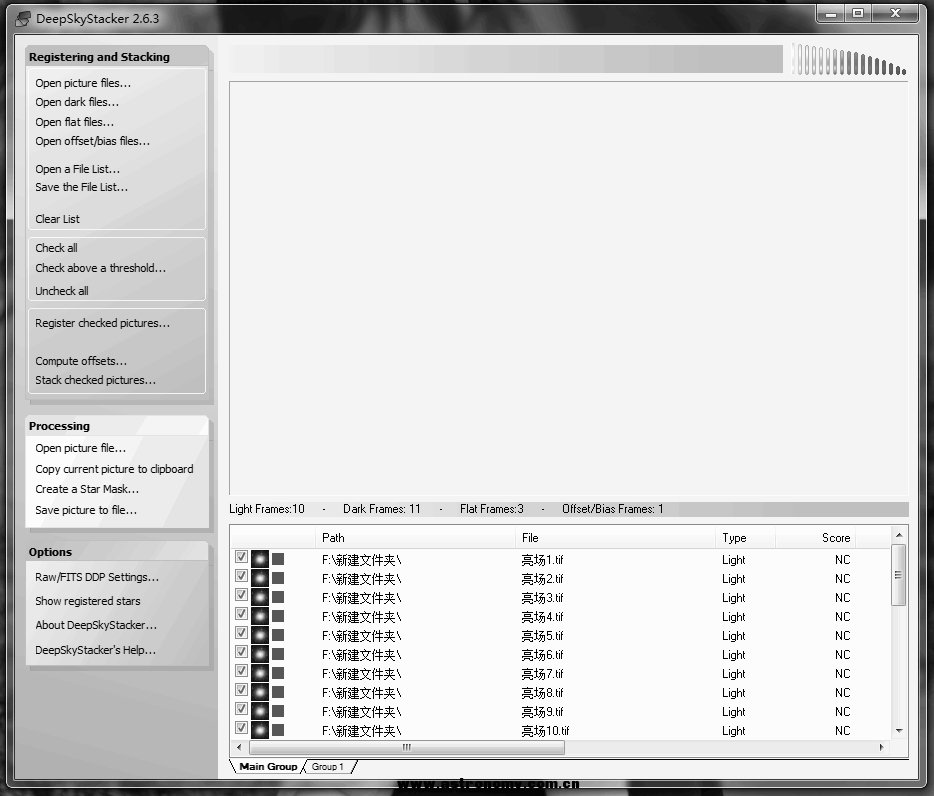Open picture files in Registering and Stacking
Image resolution: width=934 pixels, height=796 pixels.
tap(83, 83)
